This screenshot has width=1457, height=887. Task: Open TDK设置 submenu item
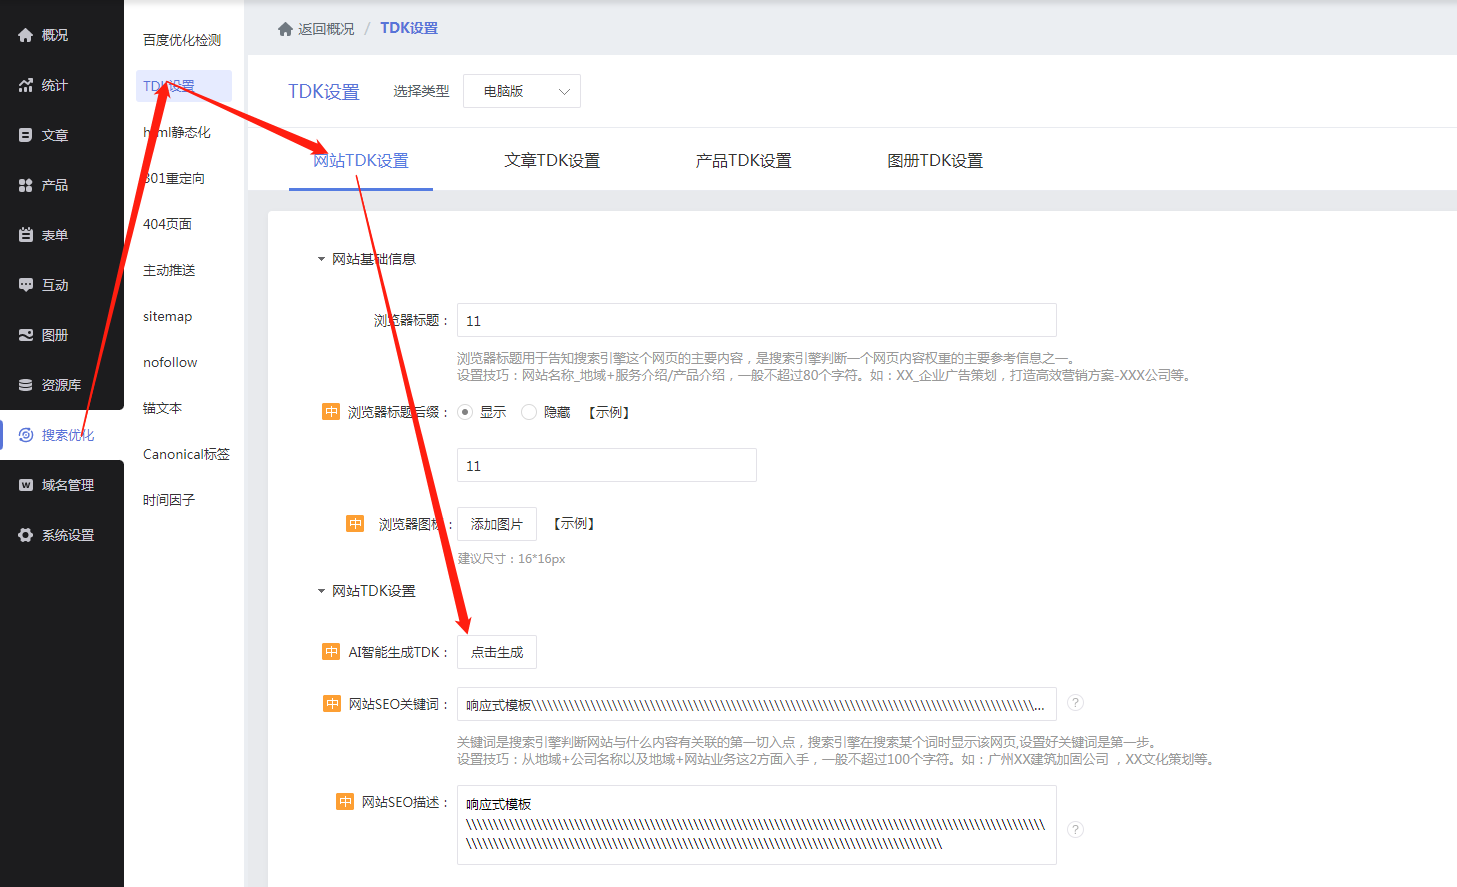click(184, 86)
